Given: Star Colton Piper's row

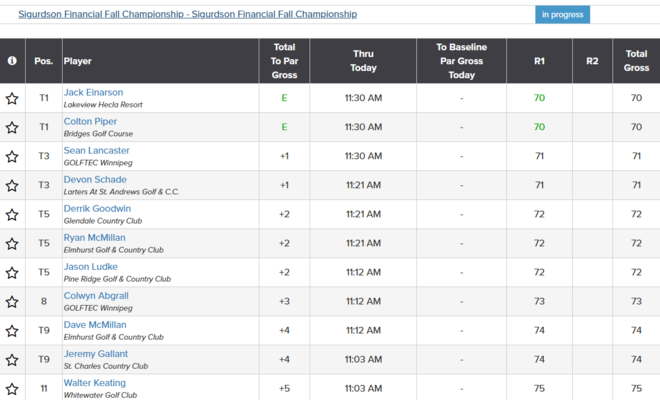Looking at the screenshot, I should (x=12, y=128).
